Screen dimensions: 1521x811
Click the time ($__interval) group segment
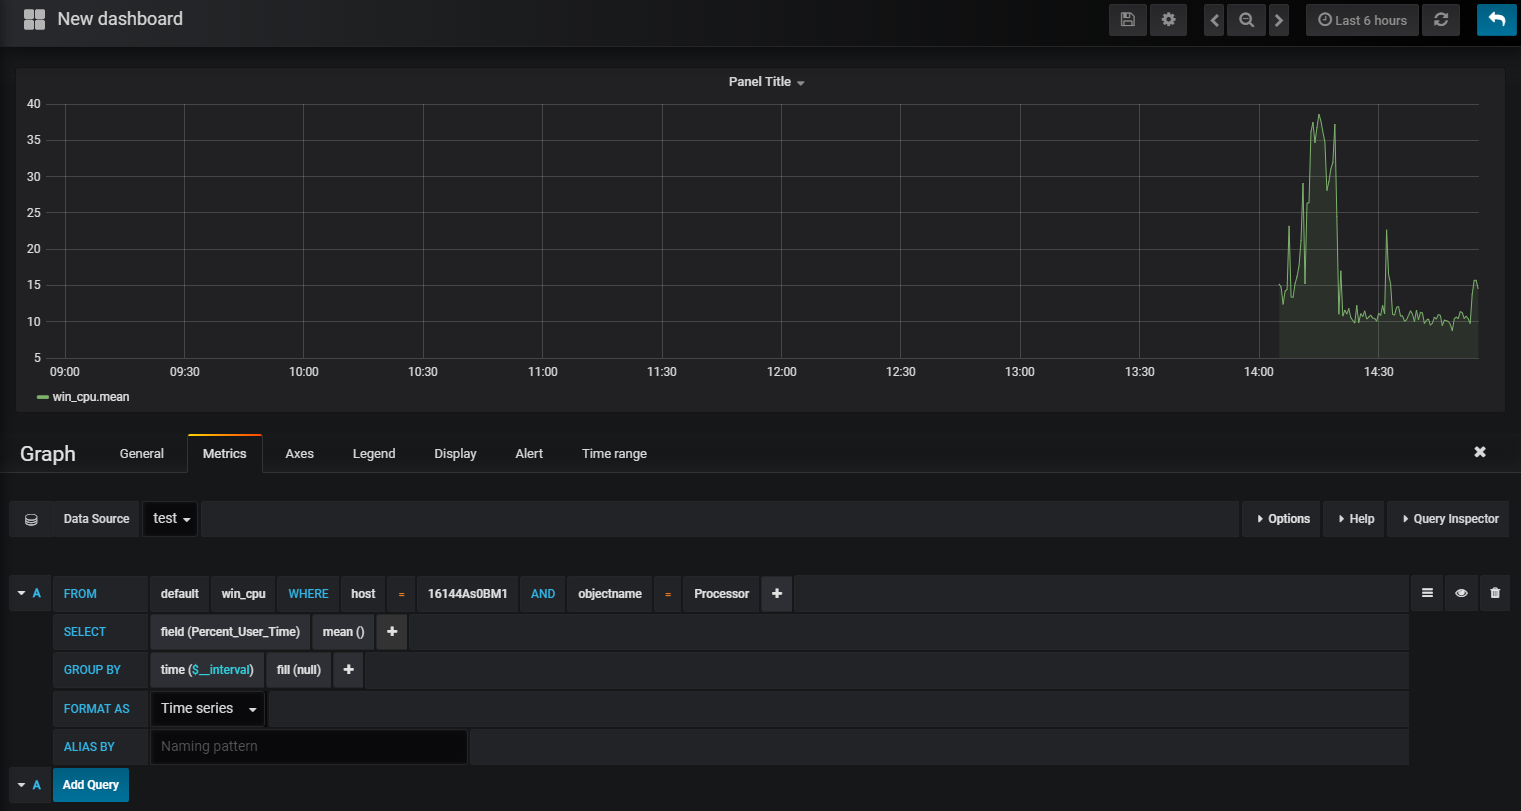207,669
